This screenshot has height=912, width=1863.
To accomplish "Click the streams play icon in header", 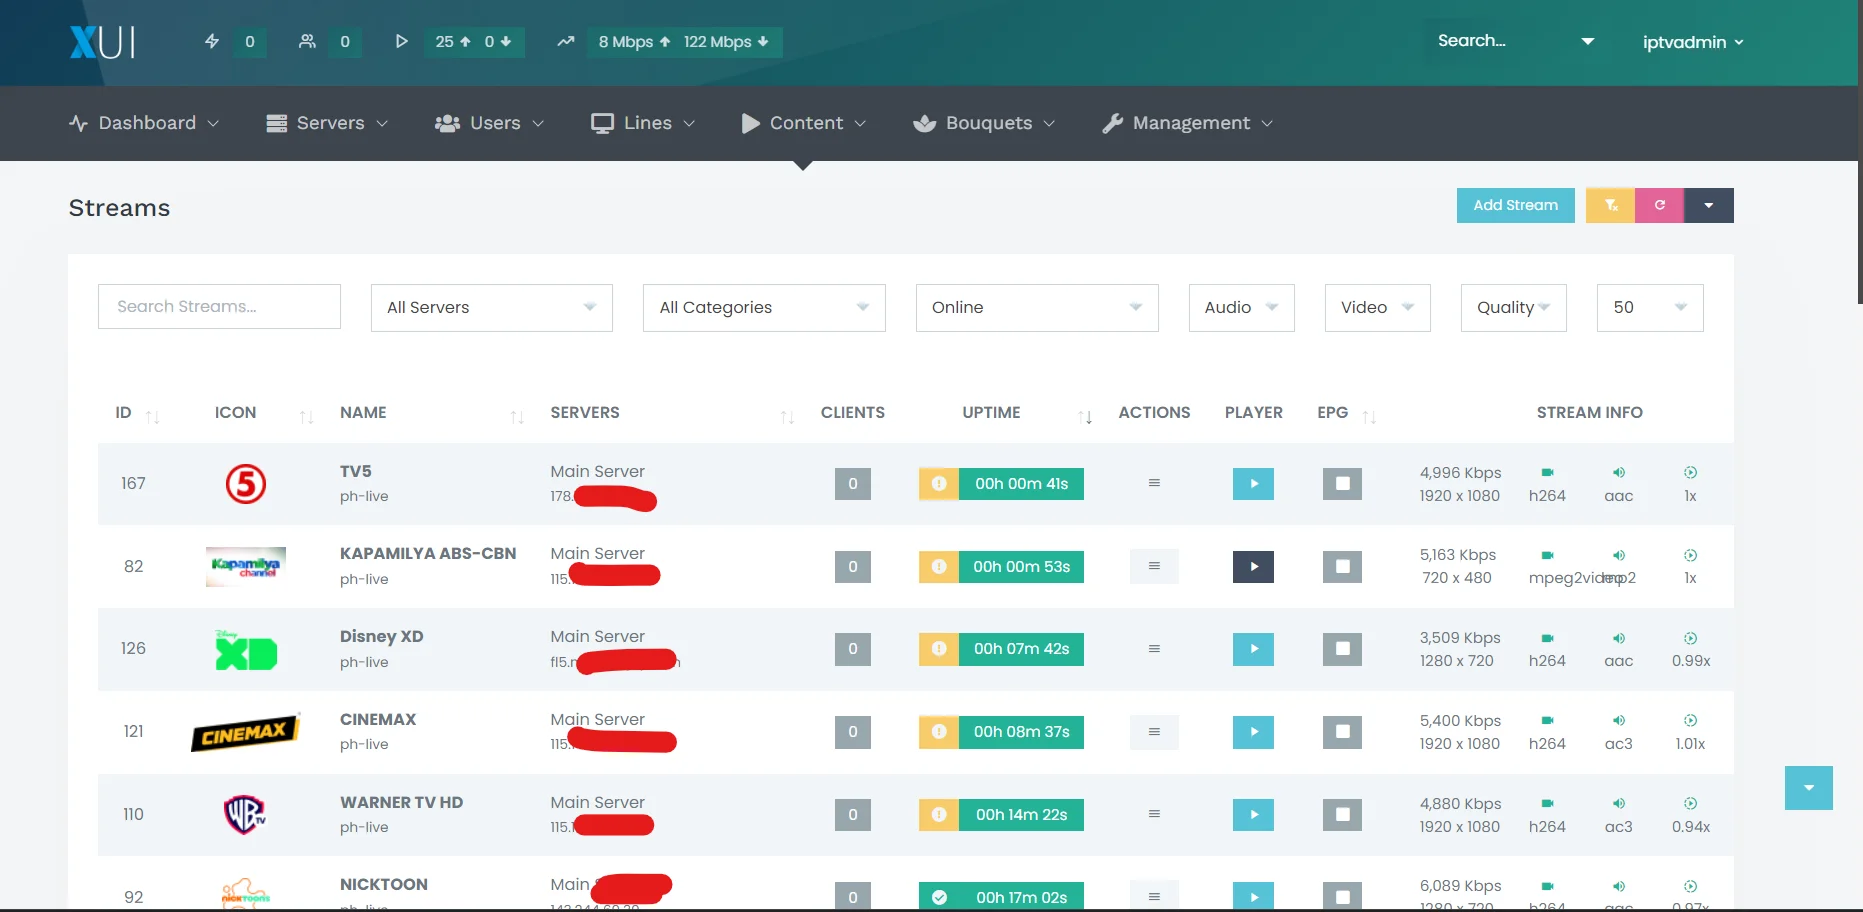I will point(401,41).
